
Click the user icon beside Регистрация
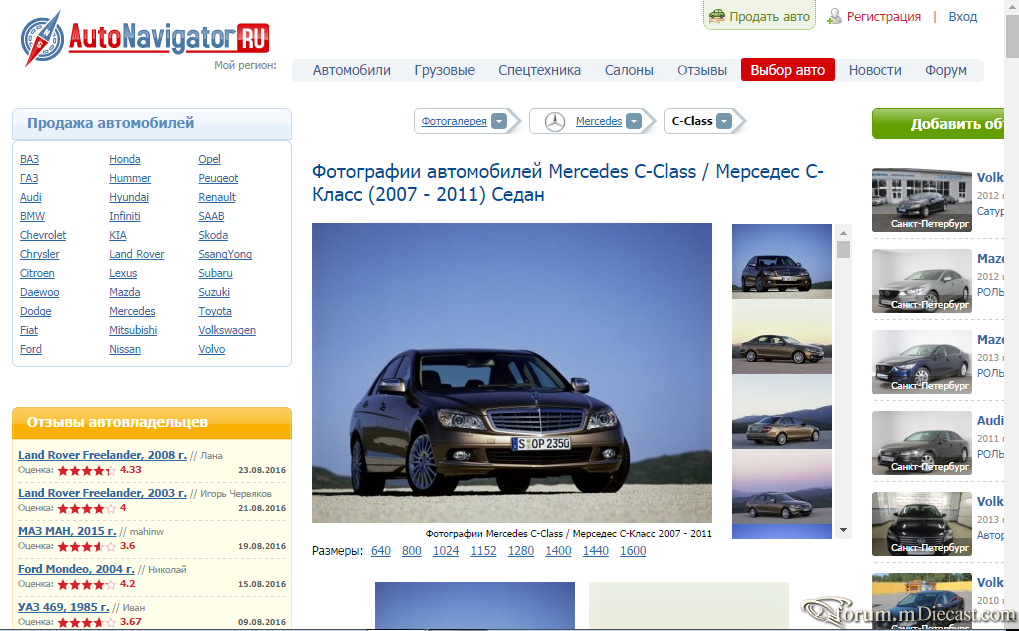[834, 16]
